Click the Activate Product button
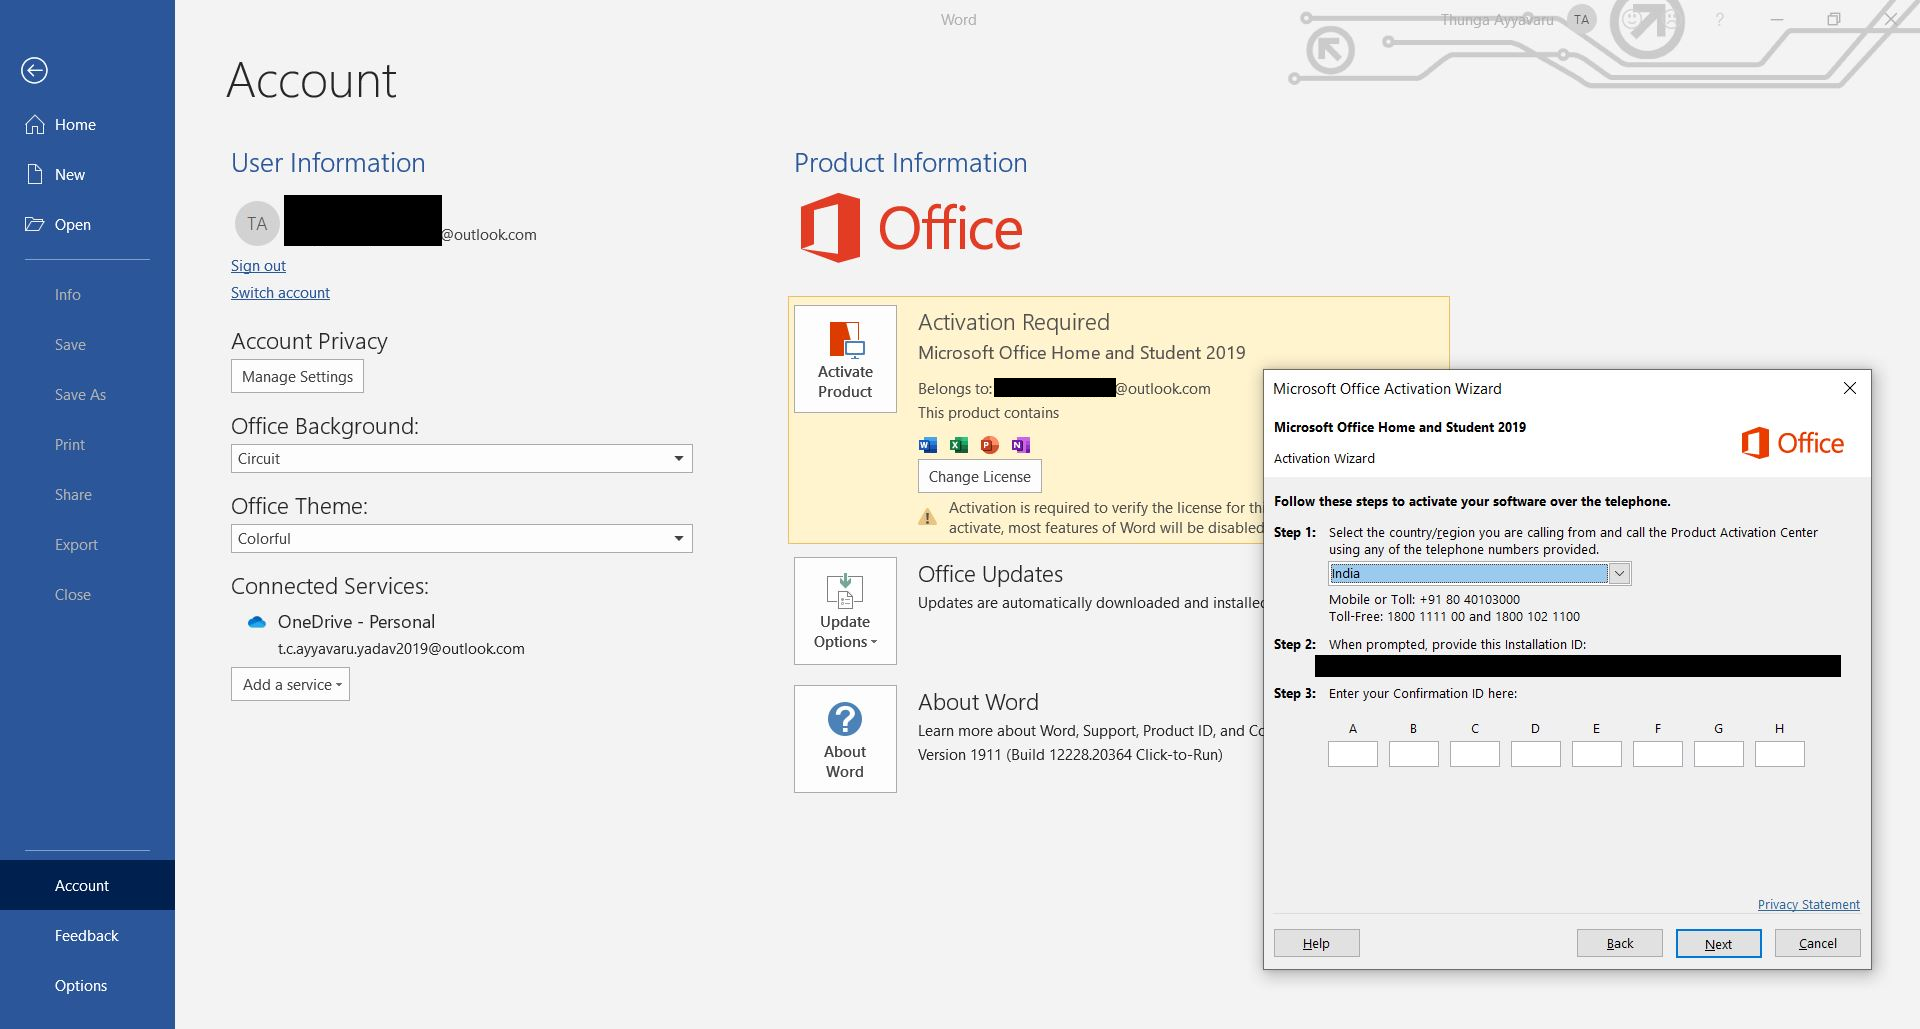This screenshot has width=1920, height=1029. tap(845, 359)
